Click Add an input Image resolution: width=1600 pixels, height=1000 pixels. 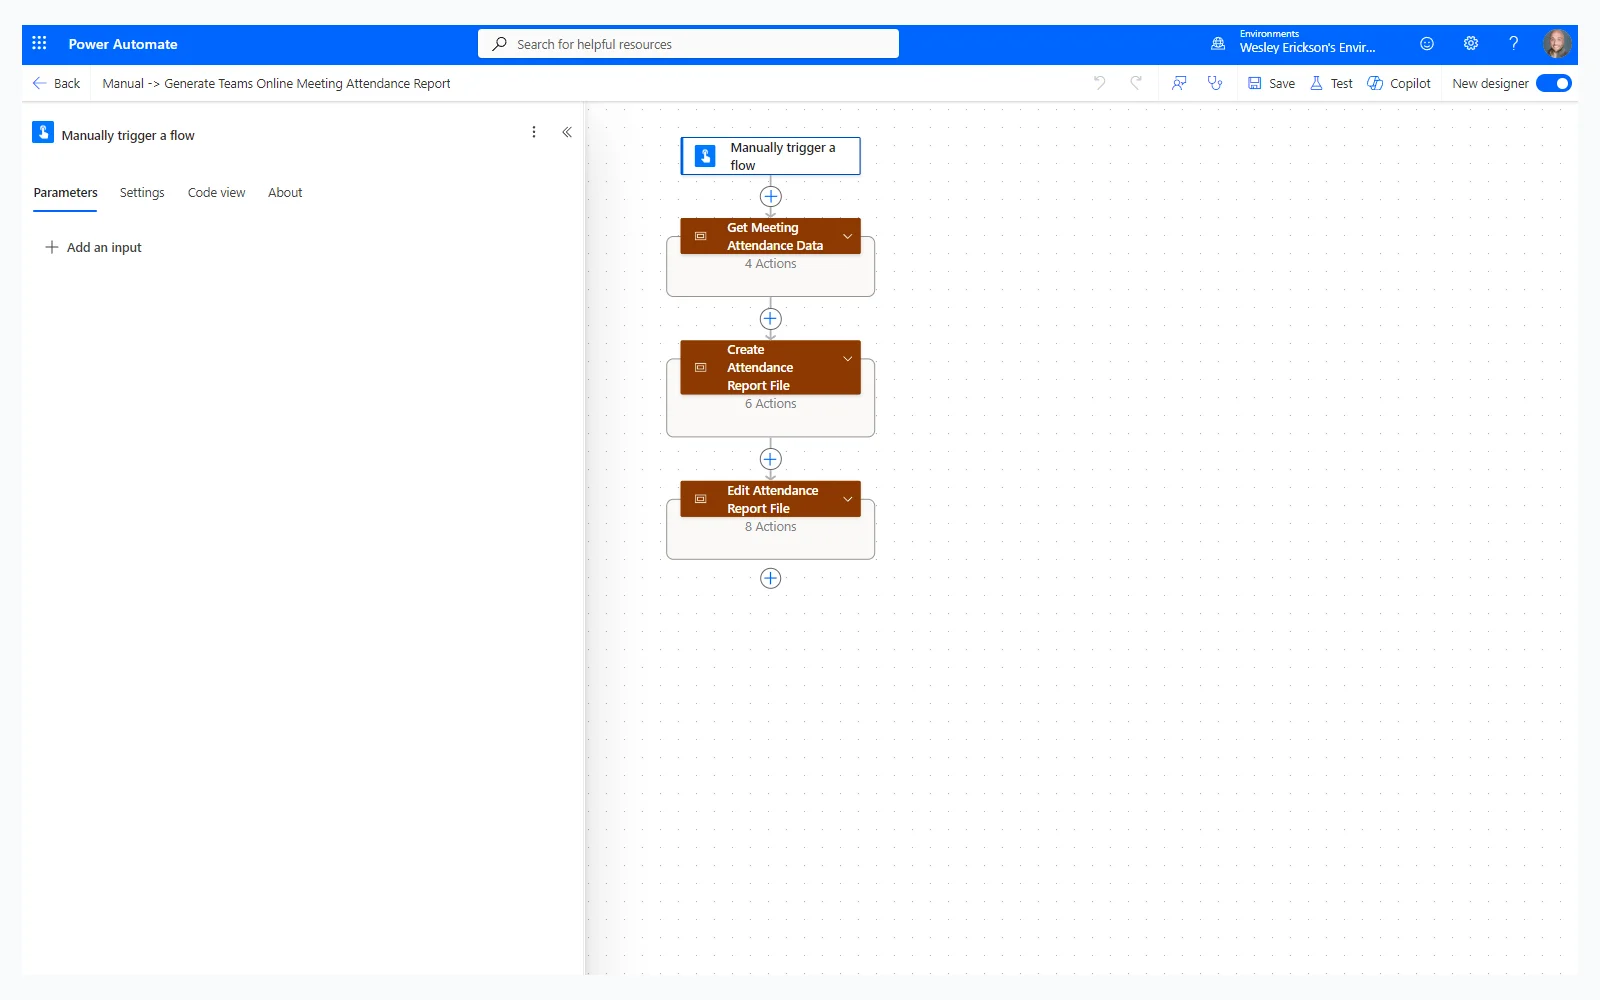point(93,247)
